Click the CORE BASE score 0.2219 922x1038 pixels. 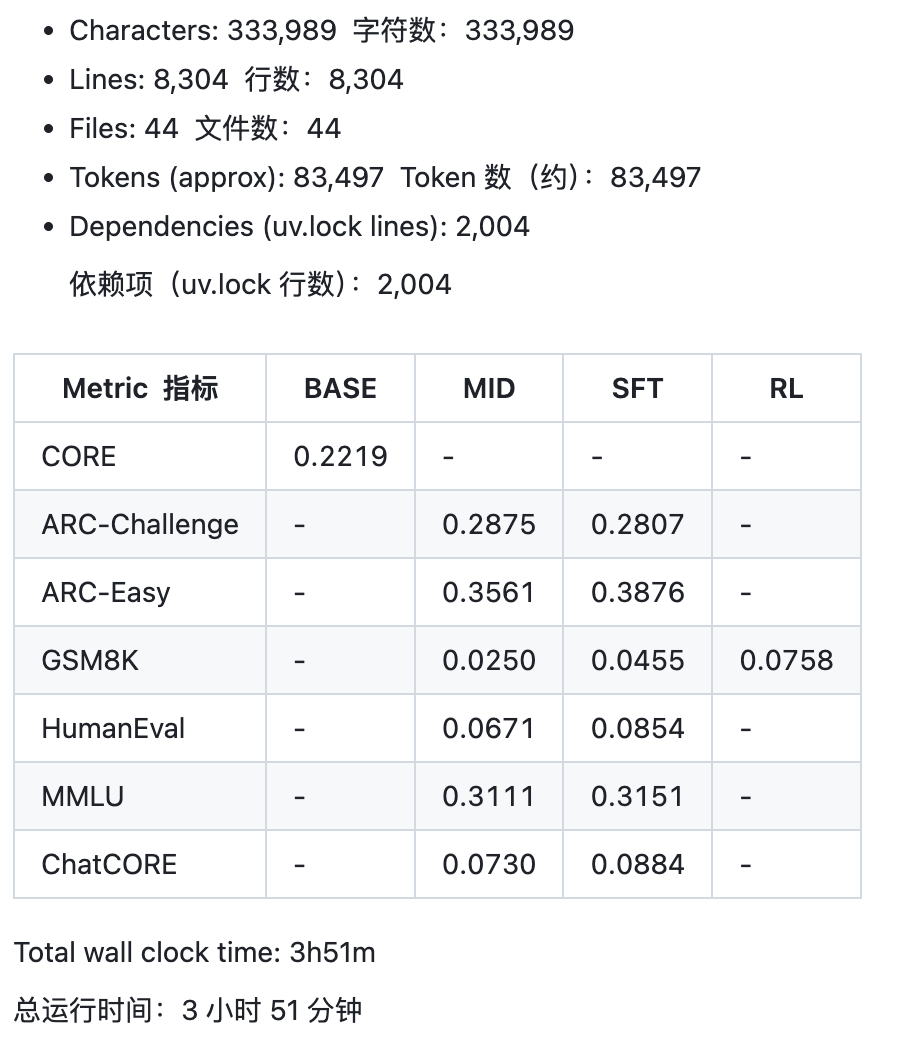click(x=340, y=457)
